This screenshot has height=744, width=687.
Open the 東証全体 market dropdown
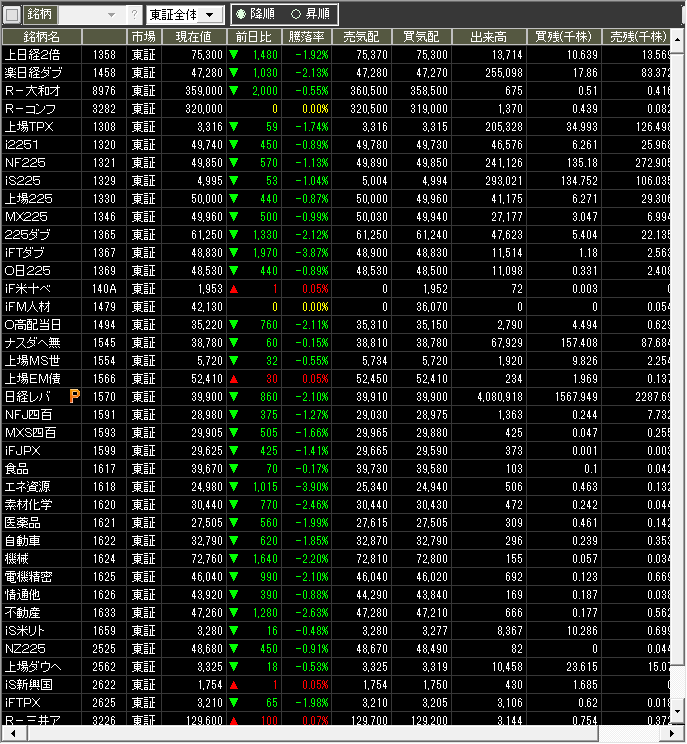pos(184,15)
